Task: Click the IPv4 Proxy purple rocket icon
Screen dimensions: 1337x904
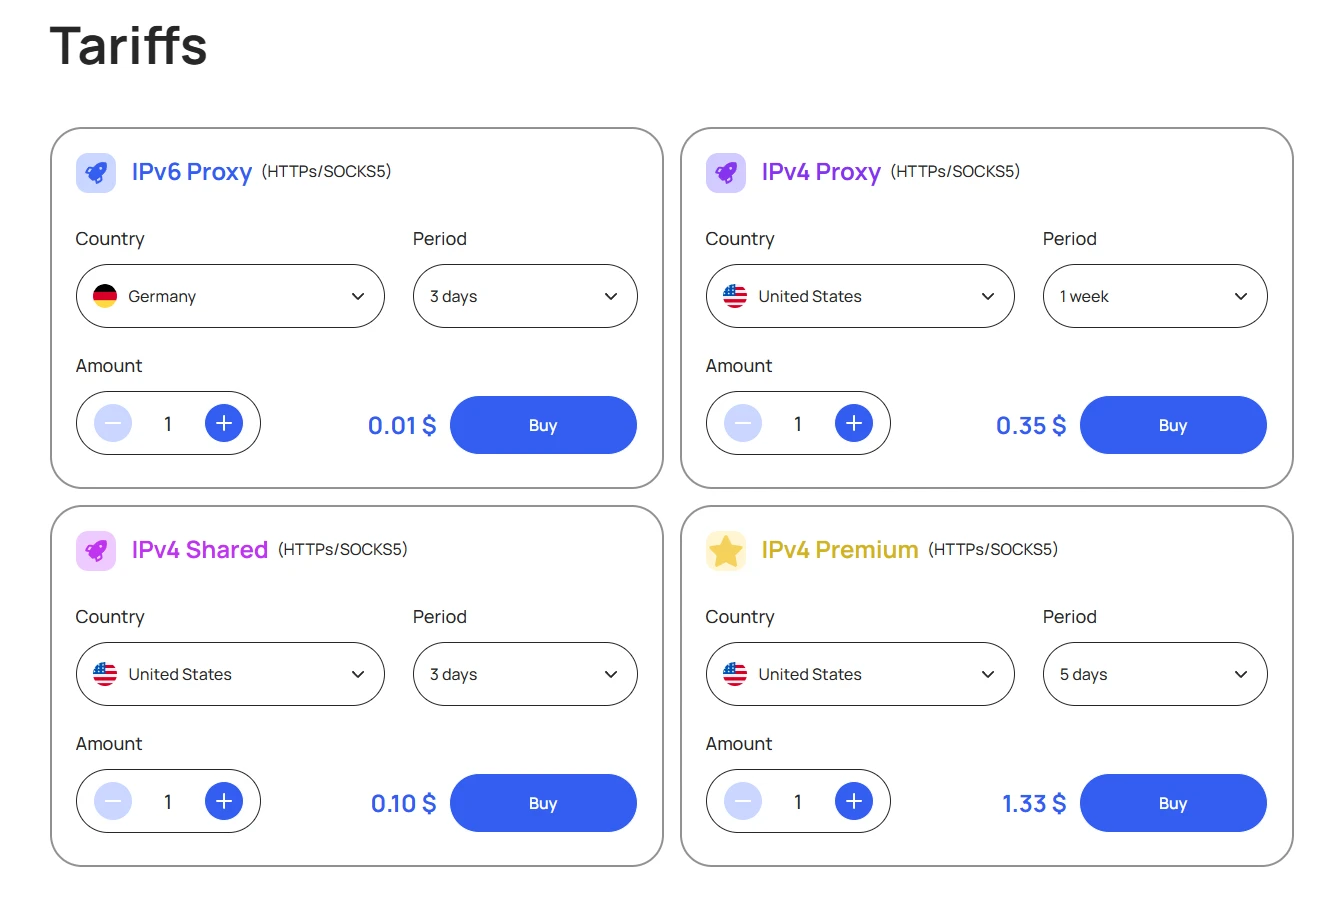Action: [726, 173]
